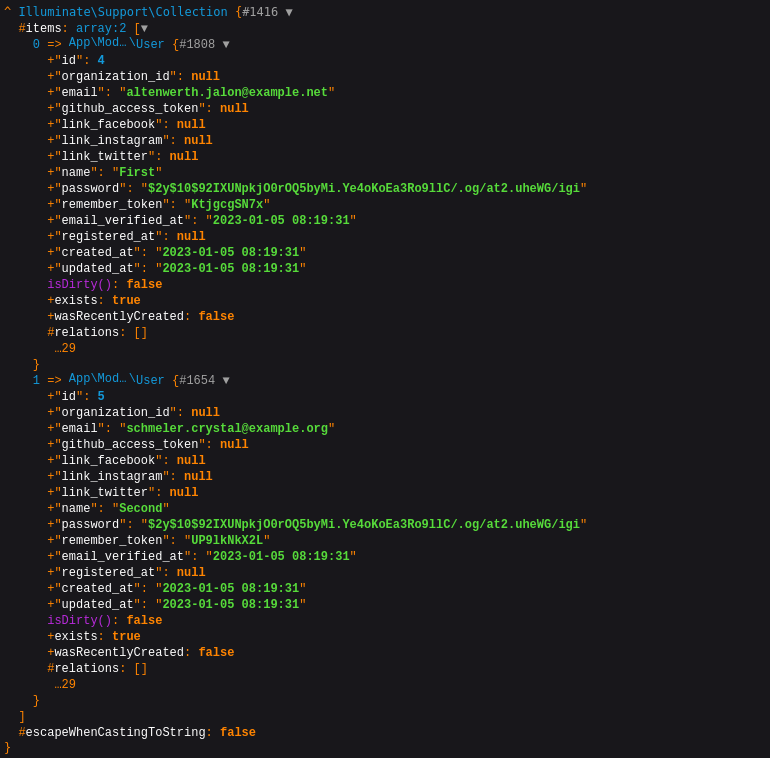The image size is (770, 758).
Task: Click the caret symbol before Illuminate\Support\Collection
Action: pos(7,12)
